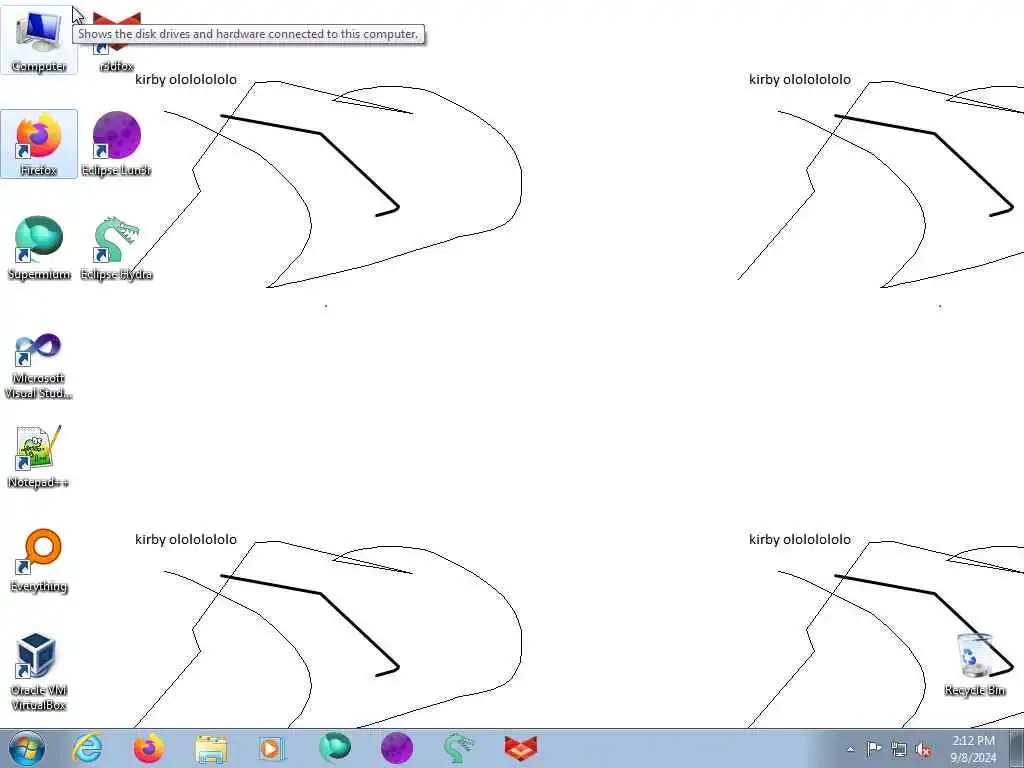The width and height of the screenshot is (1024, 768).
Task: Launch Internet Explorer from the taskbar
Action: pyautogui.click(x=87, y=748)
